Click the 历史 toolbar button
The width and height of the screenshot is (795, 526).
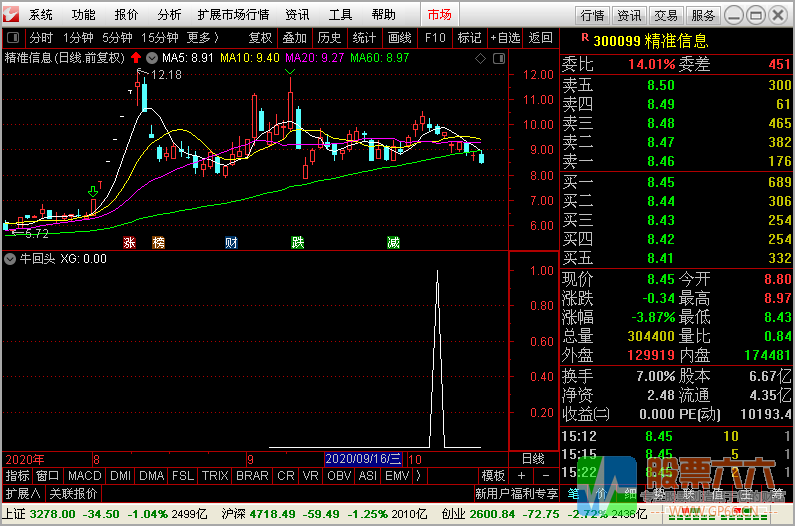tap(330, 38)
